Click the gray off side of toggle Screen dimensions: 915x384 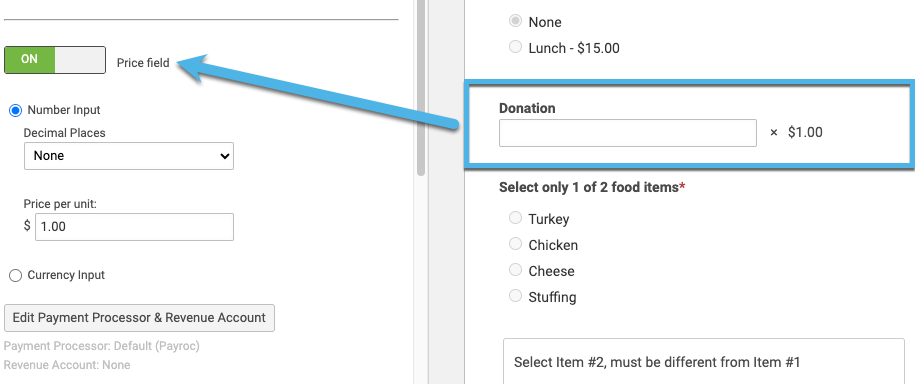pyautogui.click(x=80, y=60)
